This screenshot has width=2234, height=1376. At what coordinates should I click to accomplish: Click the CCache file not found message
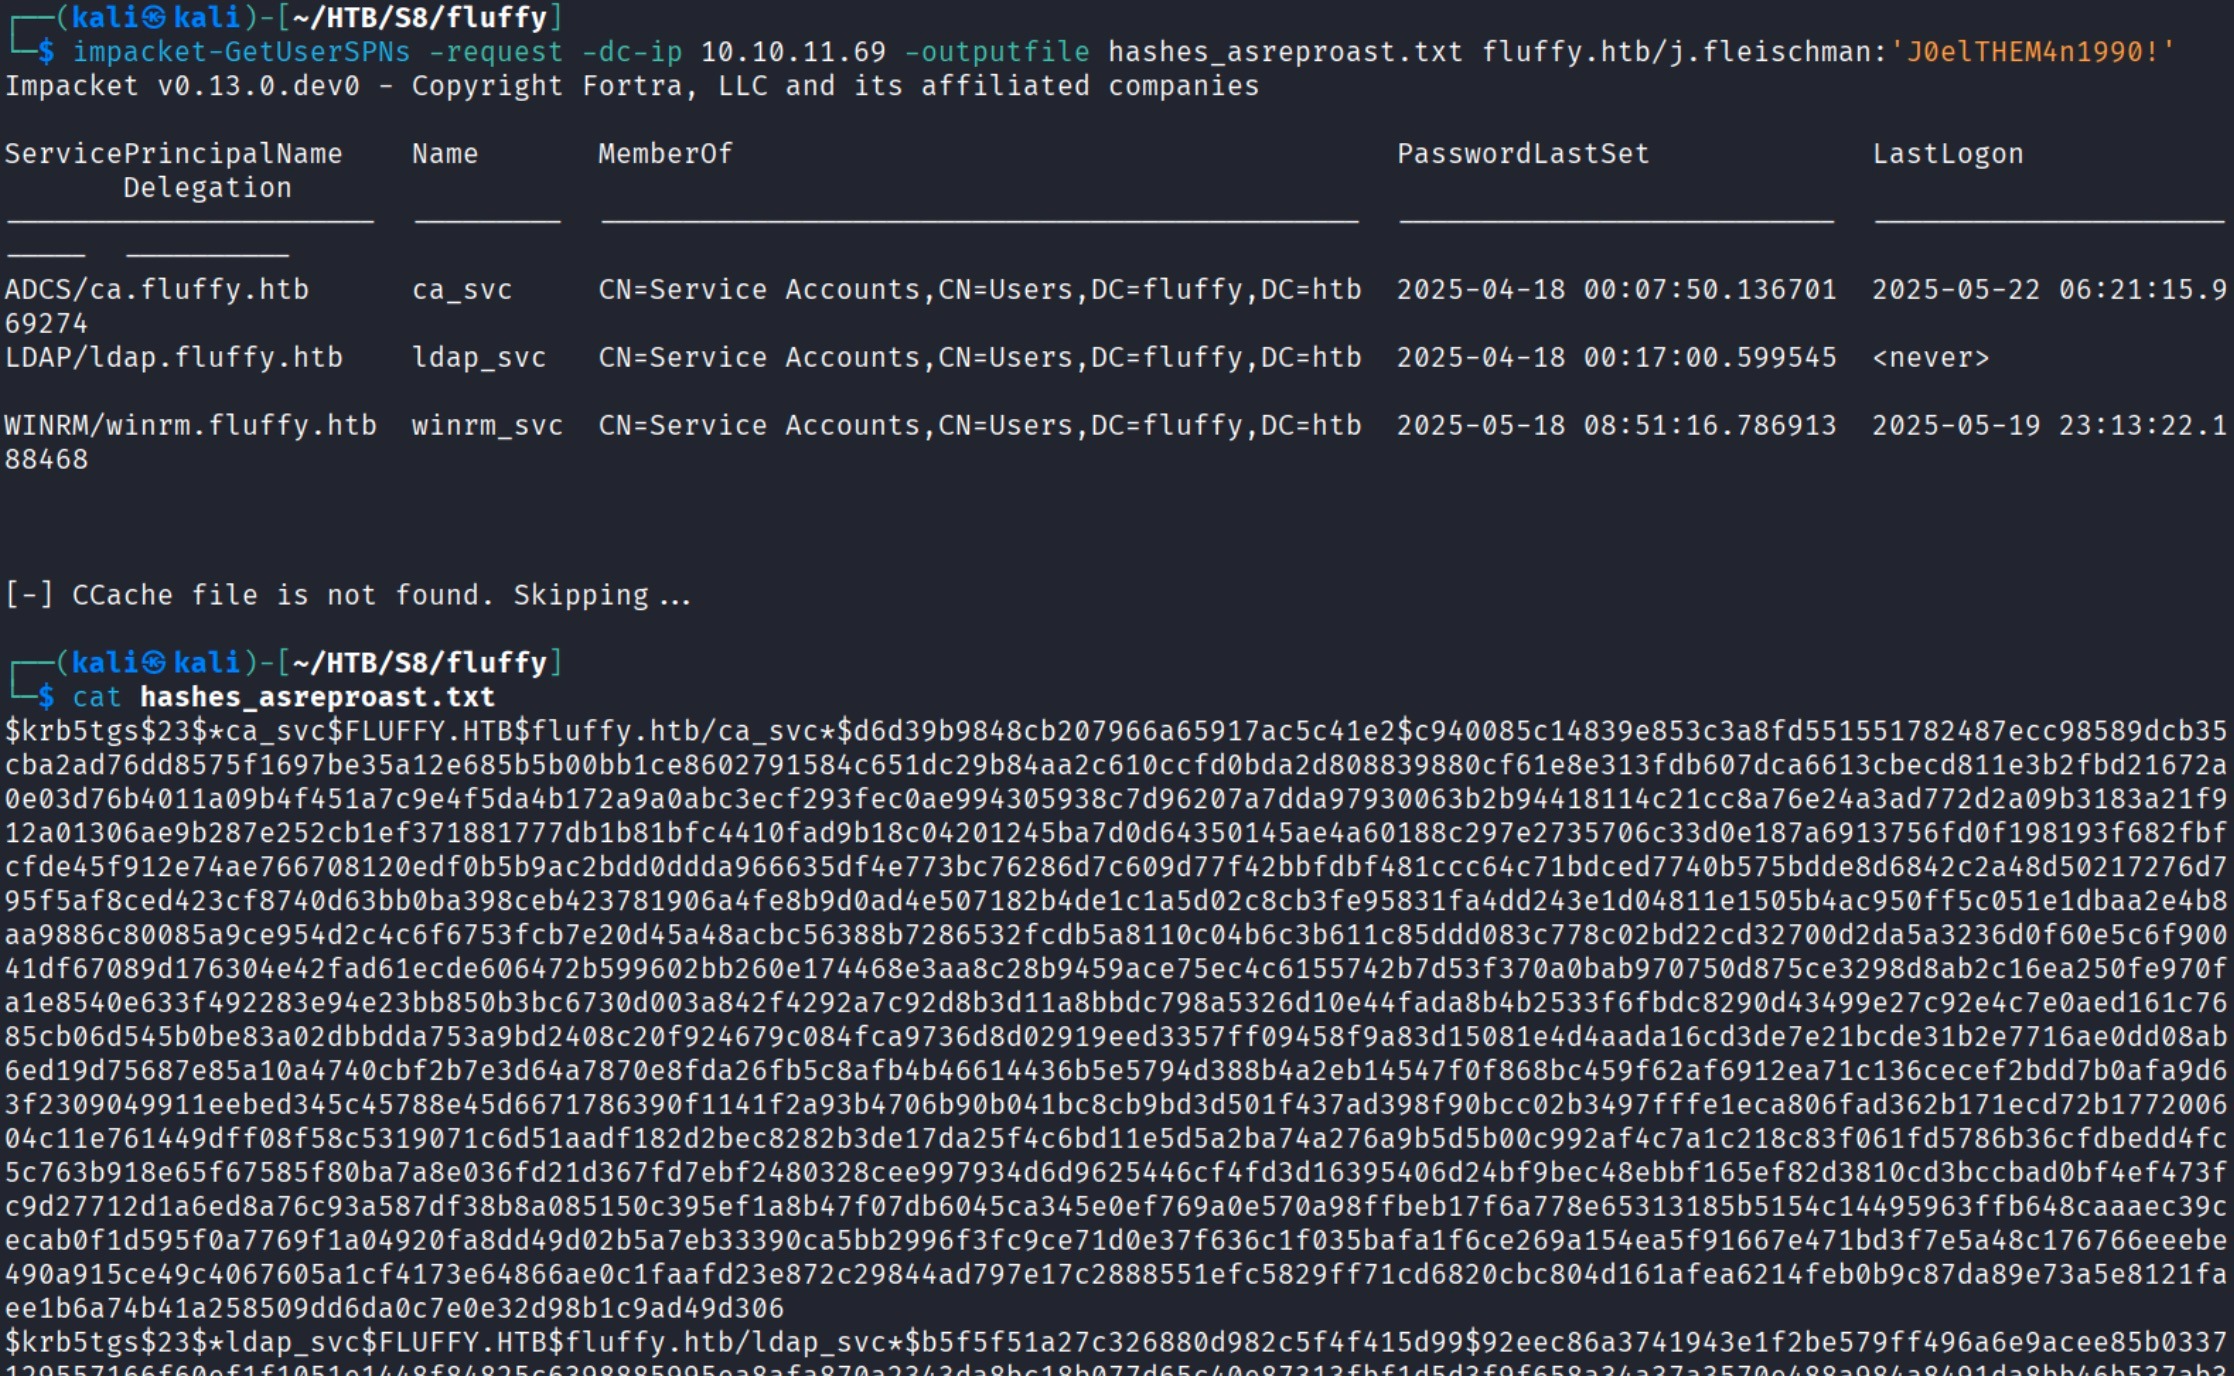347,593
